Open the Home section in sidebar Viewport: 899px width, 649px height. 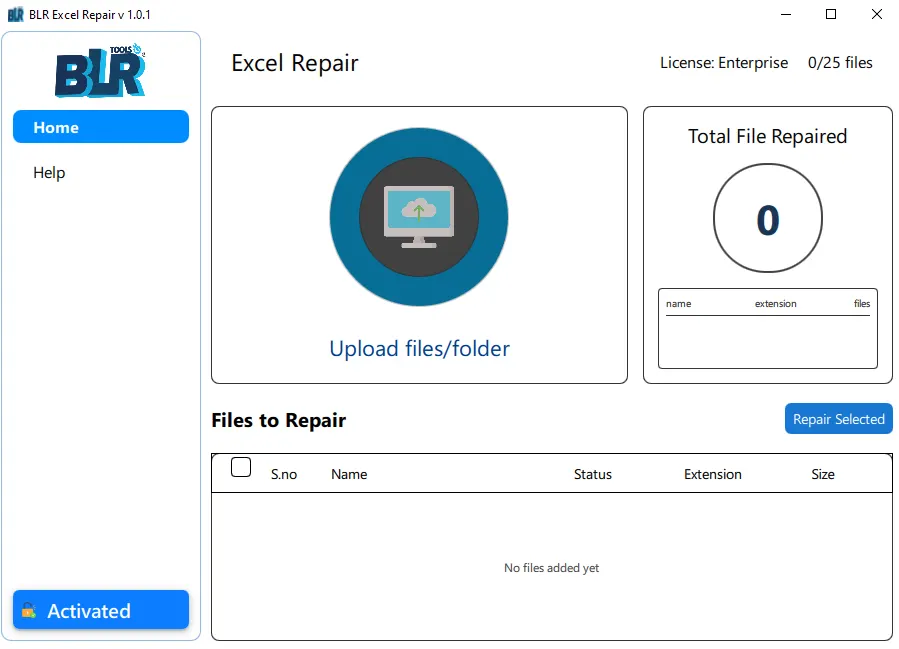point(100,127)
